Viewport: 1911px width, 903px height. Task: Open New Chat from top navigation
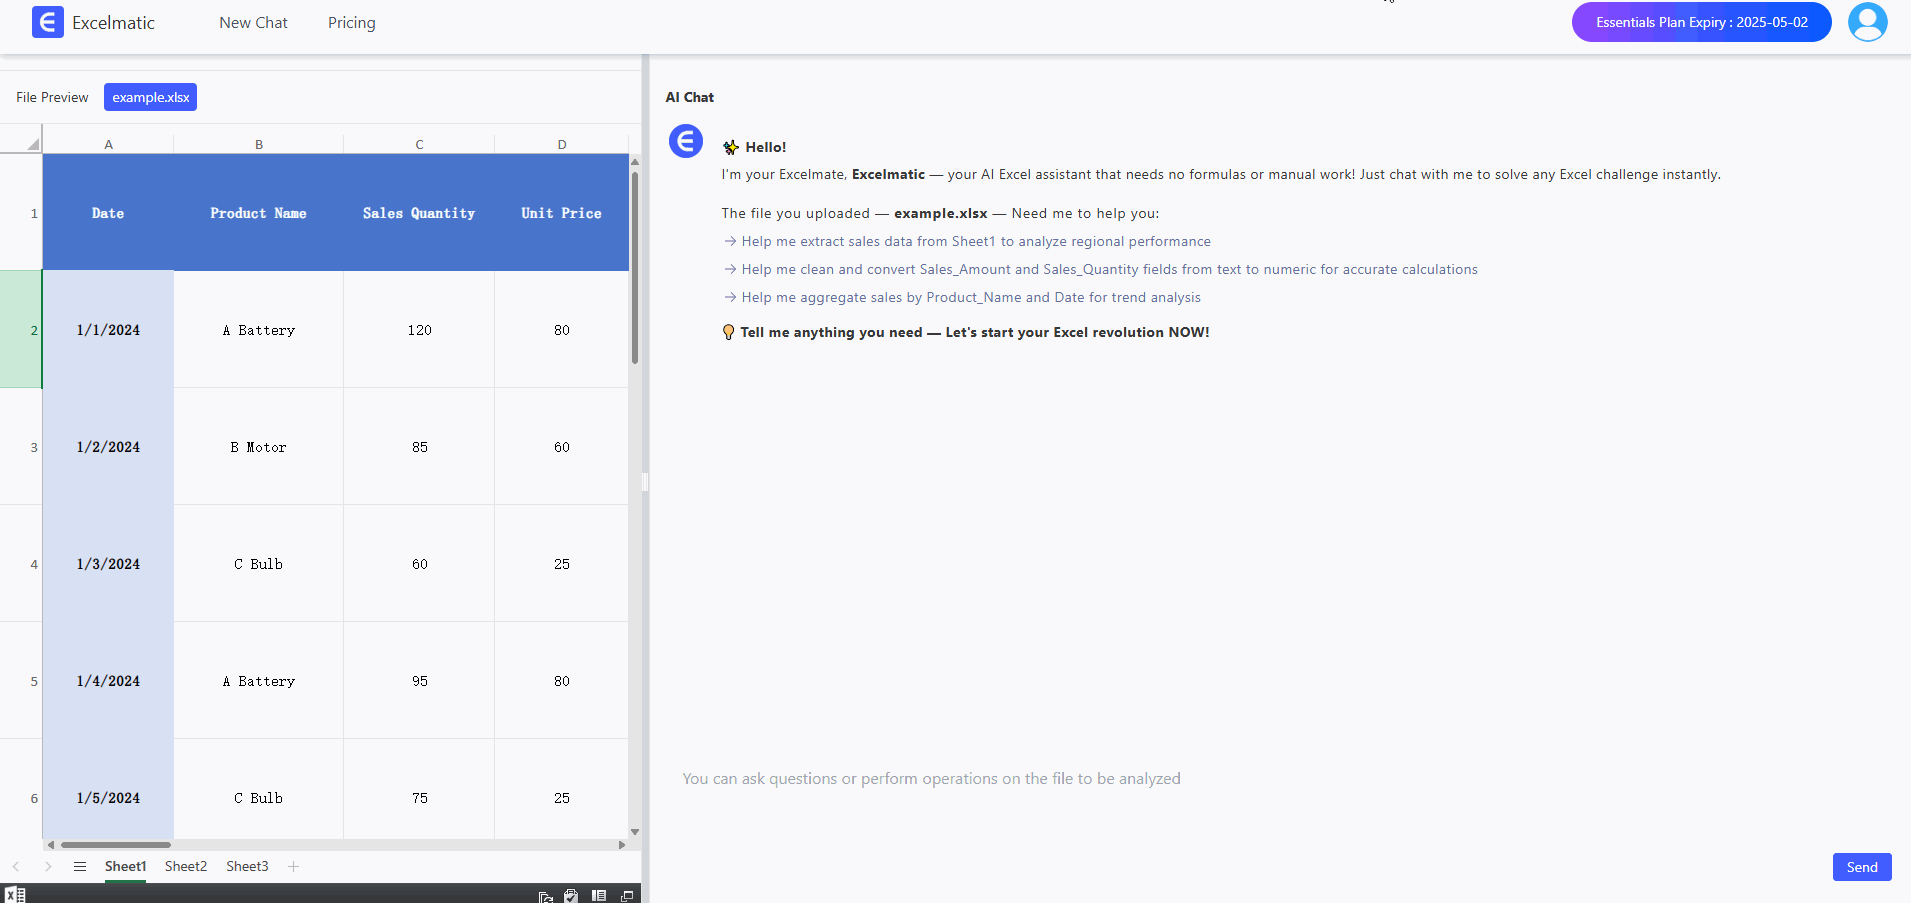click(253, 22)
